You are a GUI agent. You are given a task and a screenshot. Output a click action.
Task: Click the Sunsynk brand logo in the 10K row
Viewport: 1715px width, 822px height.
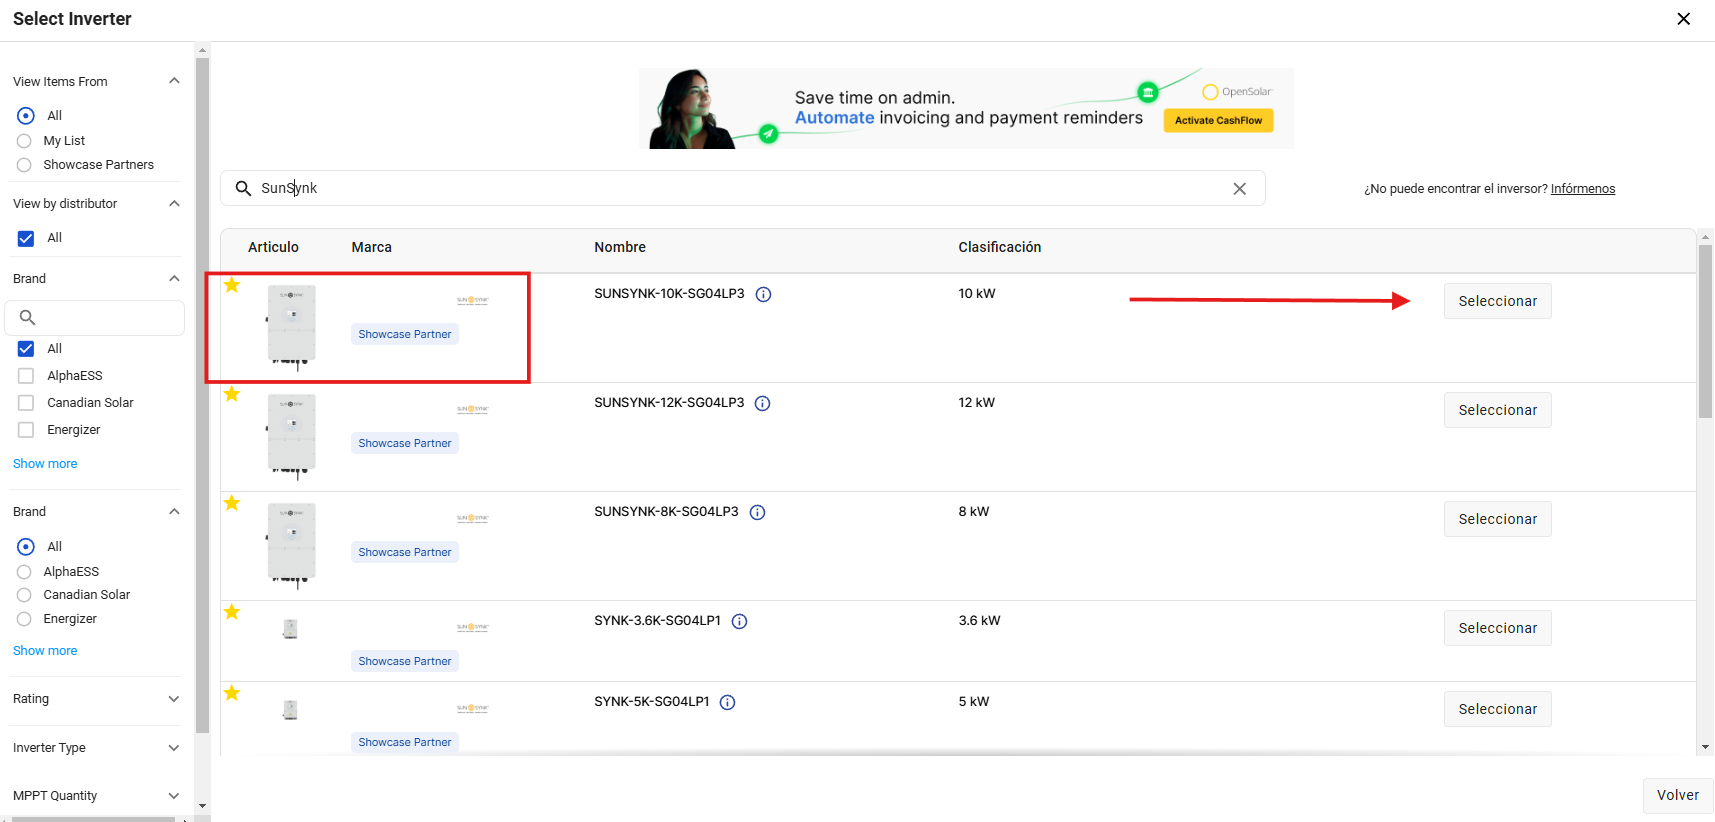pyautogui.click(x=473, y=300)
